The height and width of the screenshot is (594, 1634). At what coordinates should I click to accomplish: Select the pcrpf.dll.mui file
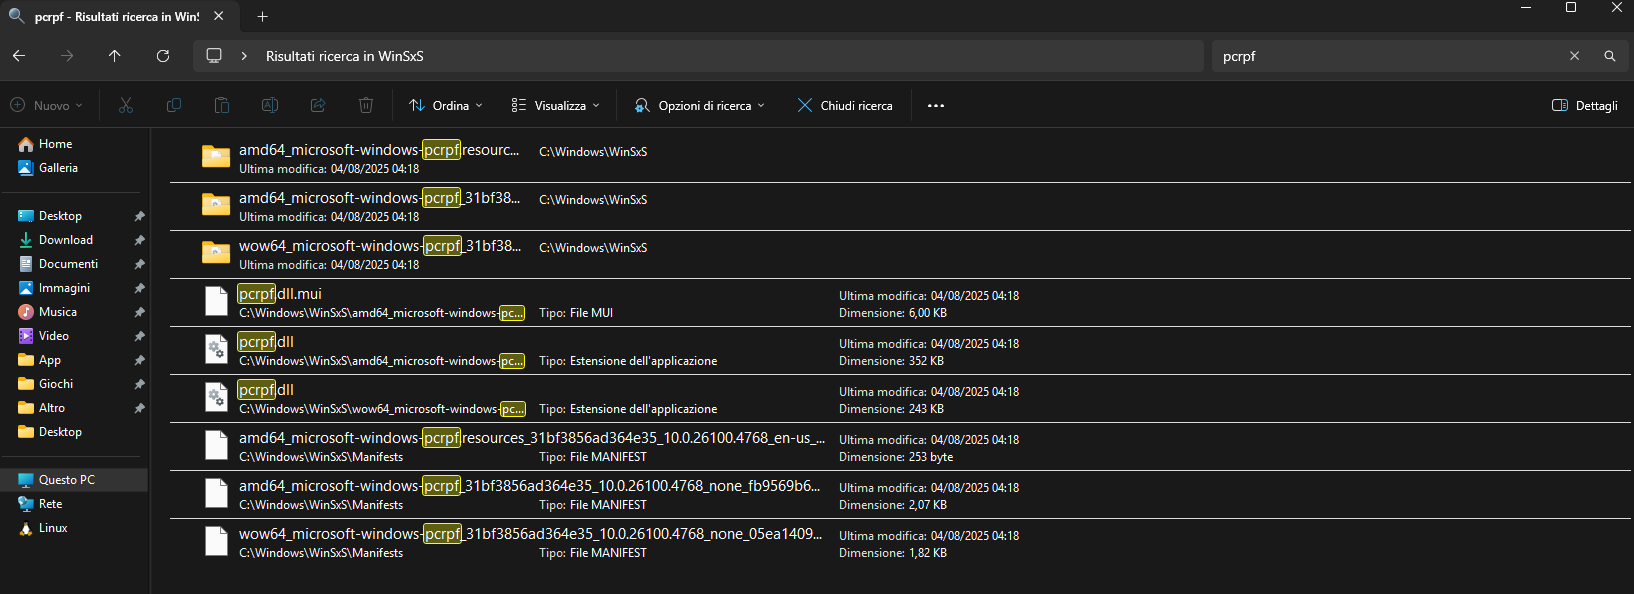900,303
